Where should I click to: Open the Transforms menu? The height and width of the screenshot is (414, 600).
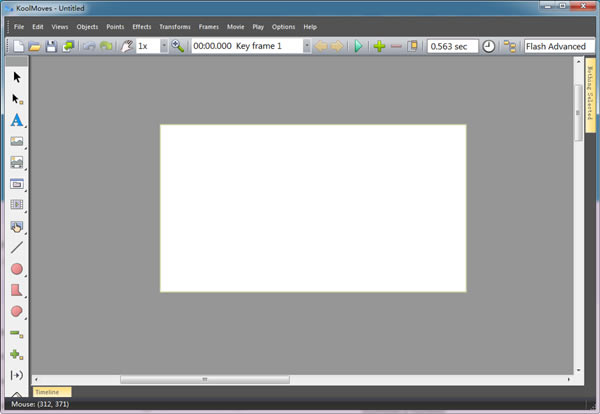point(175,27)
